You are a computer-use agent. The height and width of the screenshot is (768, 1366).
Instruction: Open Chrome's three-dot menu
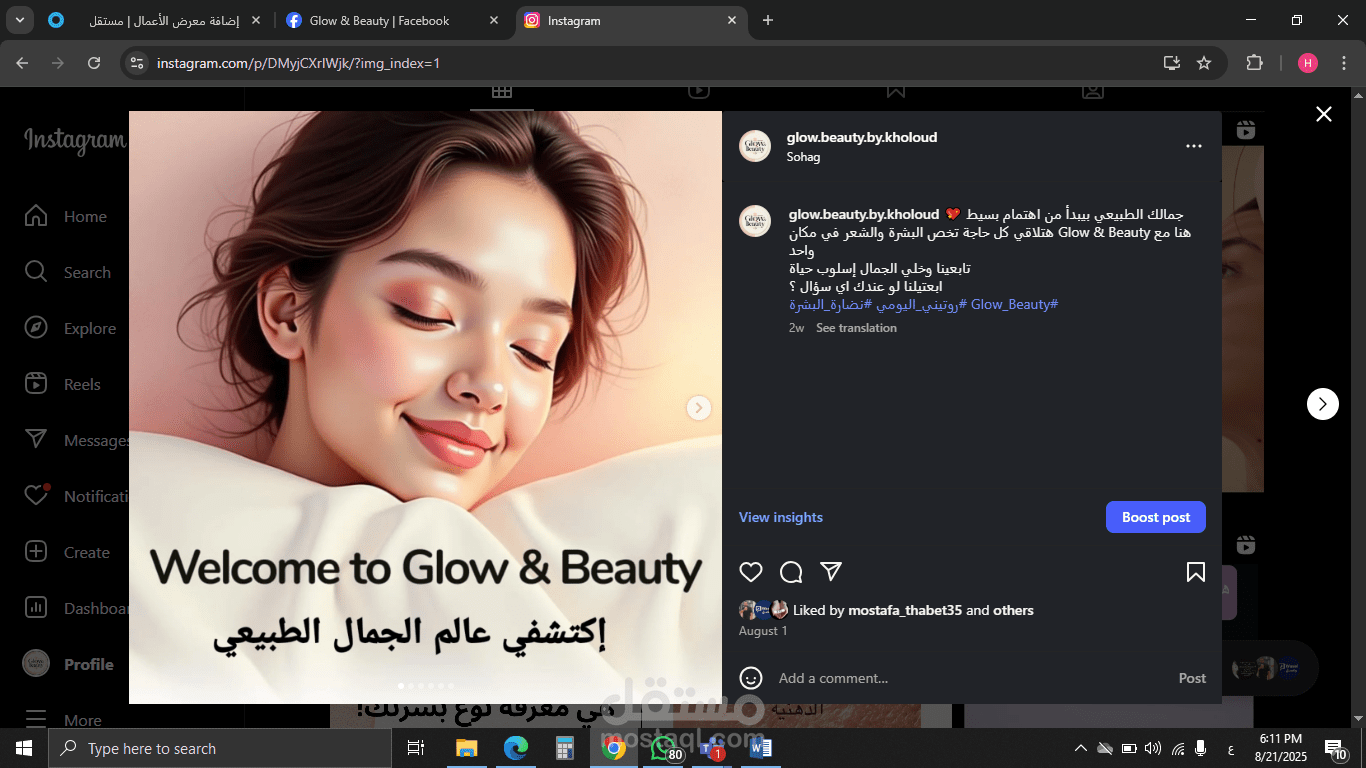coord(1344,63)
